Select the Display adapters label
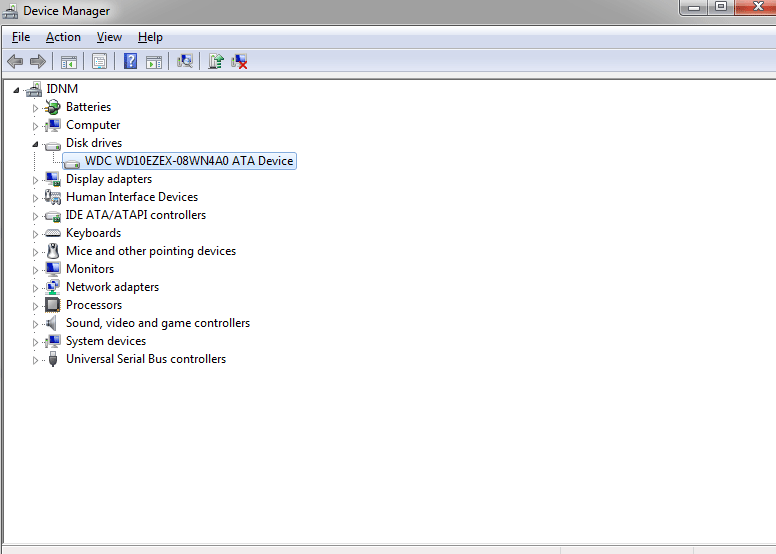The image size is (776, 554). tap(109, 179)
